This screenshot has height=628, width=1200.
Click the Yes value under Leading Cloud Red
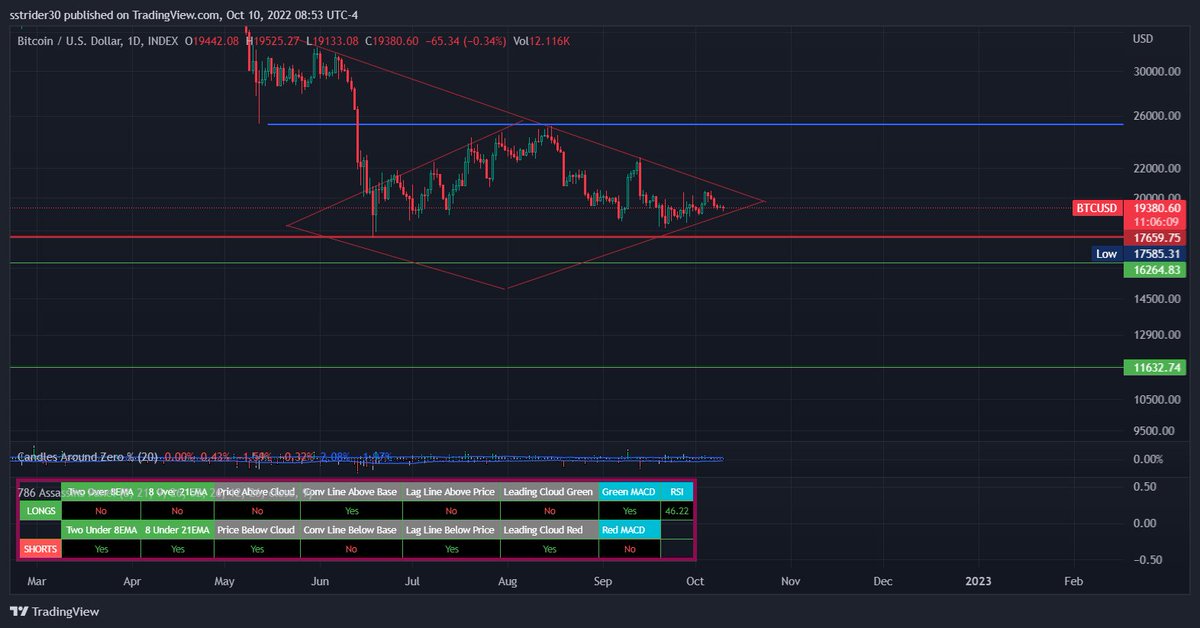(548, 548)
